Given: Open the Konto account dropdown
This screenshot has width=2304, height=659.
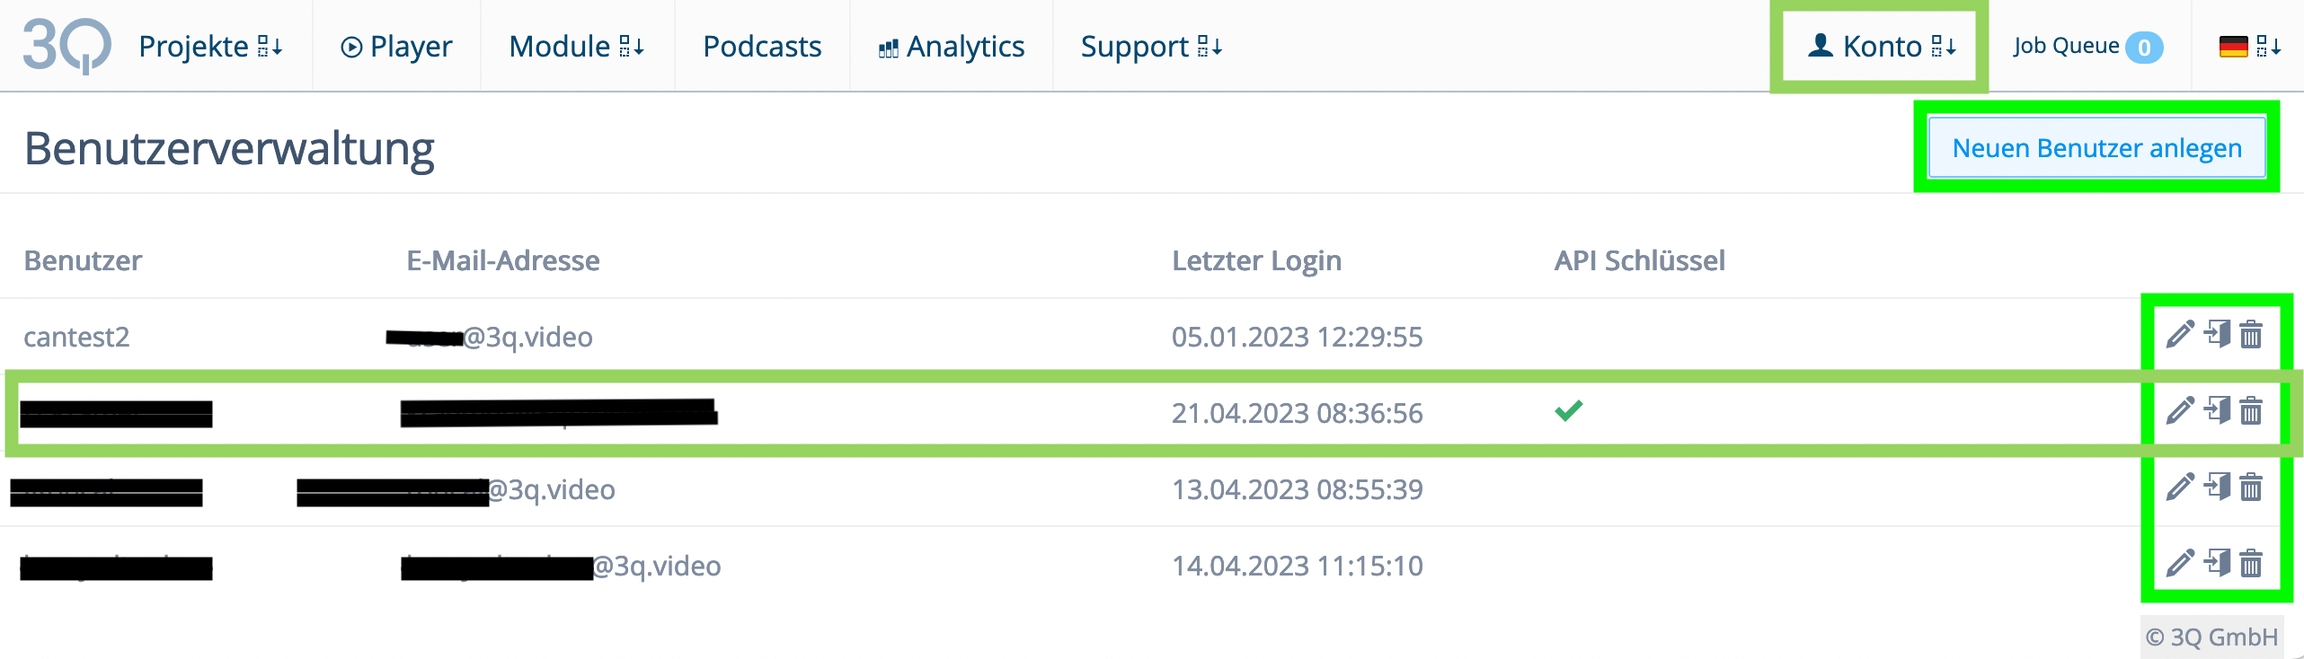Looking at the screenshot, I should (1881, 46).
